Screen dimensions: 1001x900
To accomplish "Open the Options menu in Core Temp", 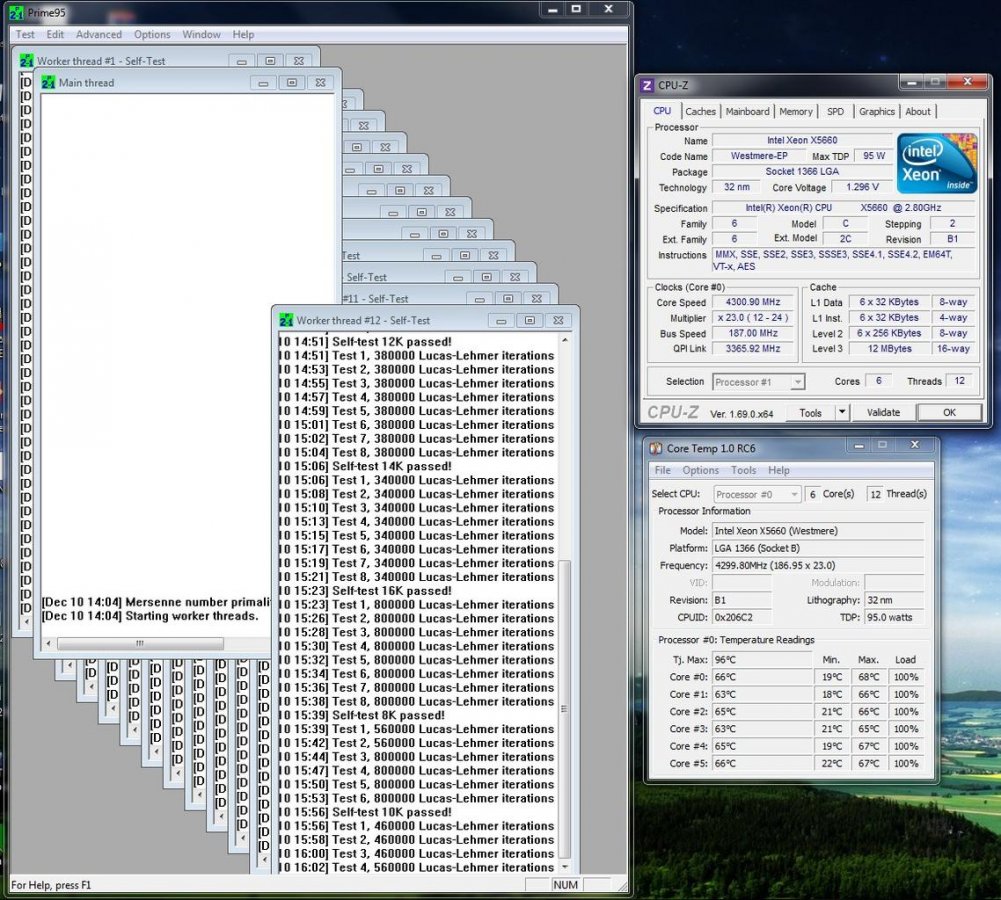I will [x=700, y=470].
